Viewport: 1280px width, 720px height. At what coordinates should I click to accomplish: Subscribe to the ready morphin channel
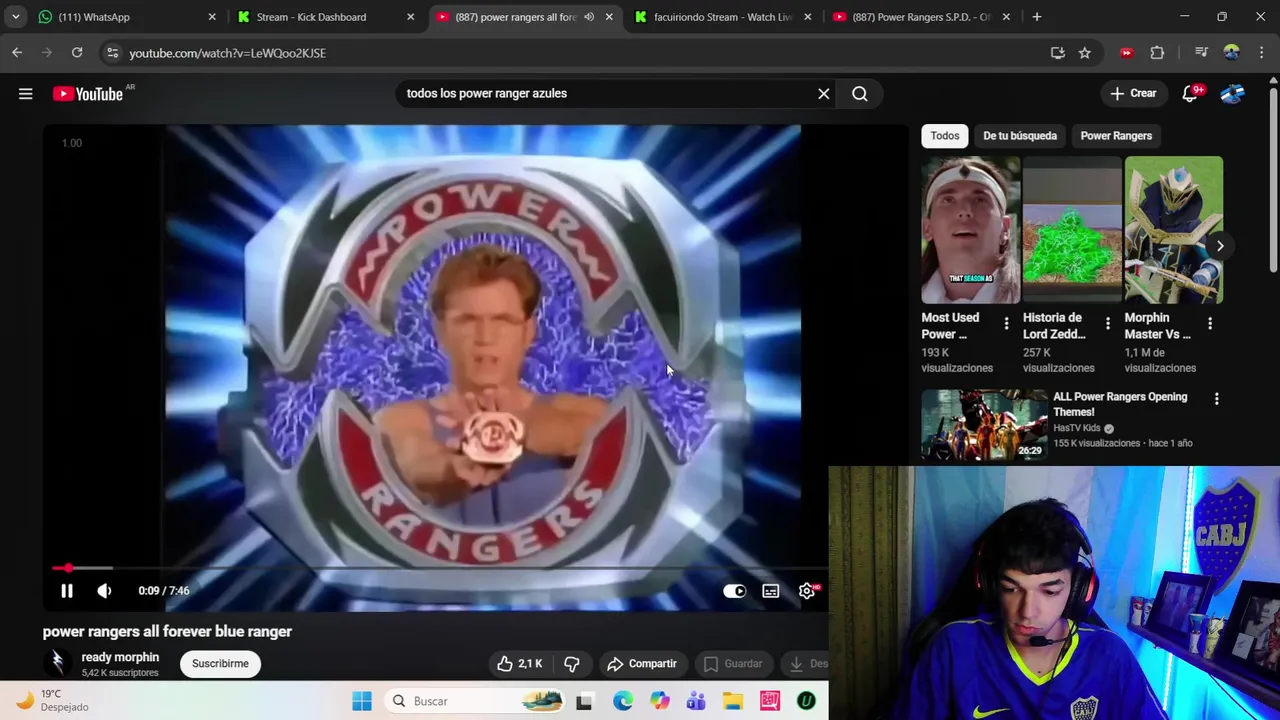pos(220,664)
